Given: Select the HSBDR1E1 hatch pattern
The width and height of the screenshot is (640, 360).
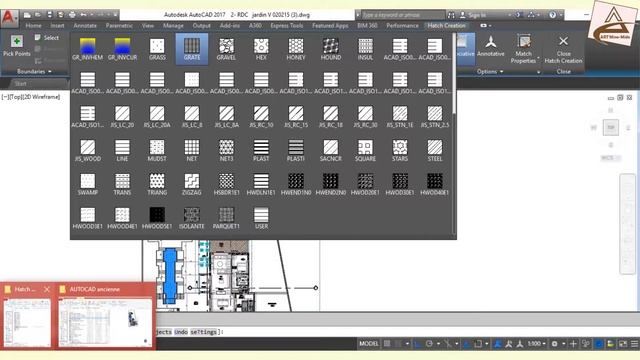Looking at the screenshot, I should click(x=227, y=184).
